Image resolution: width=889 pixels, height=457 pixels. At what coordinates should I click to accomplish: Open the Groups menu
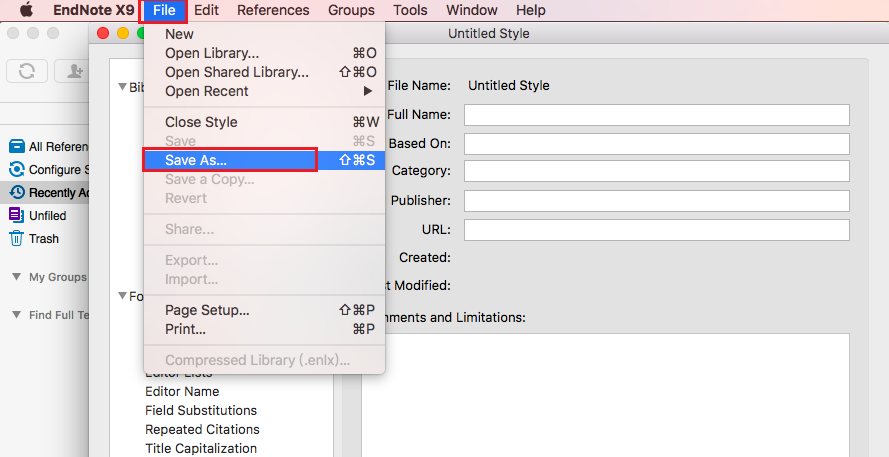[x=351, y=10]
